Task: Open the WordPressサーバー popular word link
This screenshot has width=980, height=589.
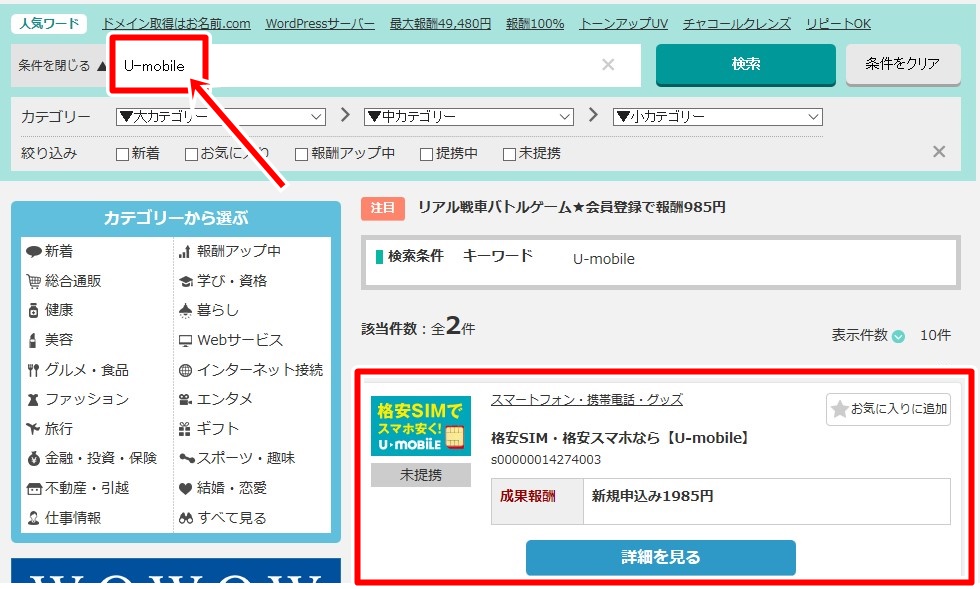Action: click(320, 24)
